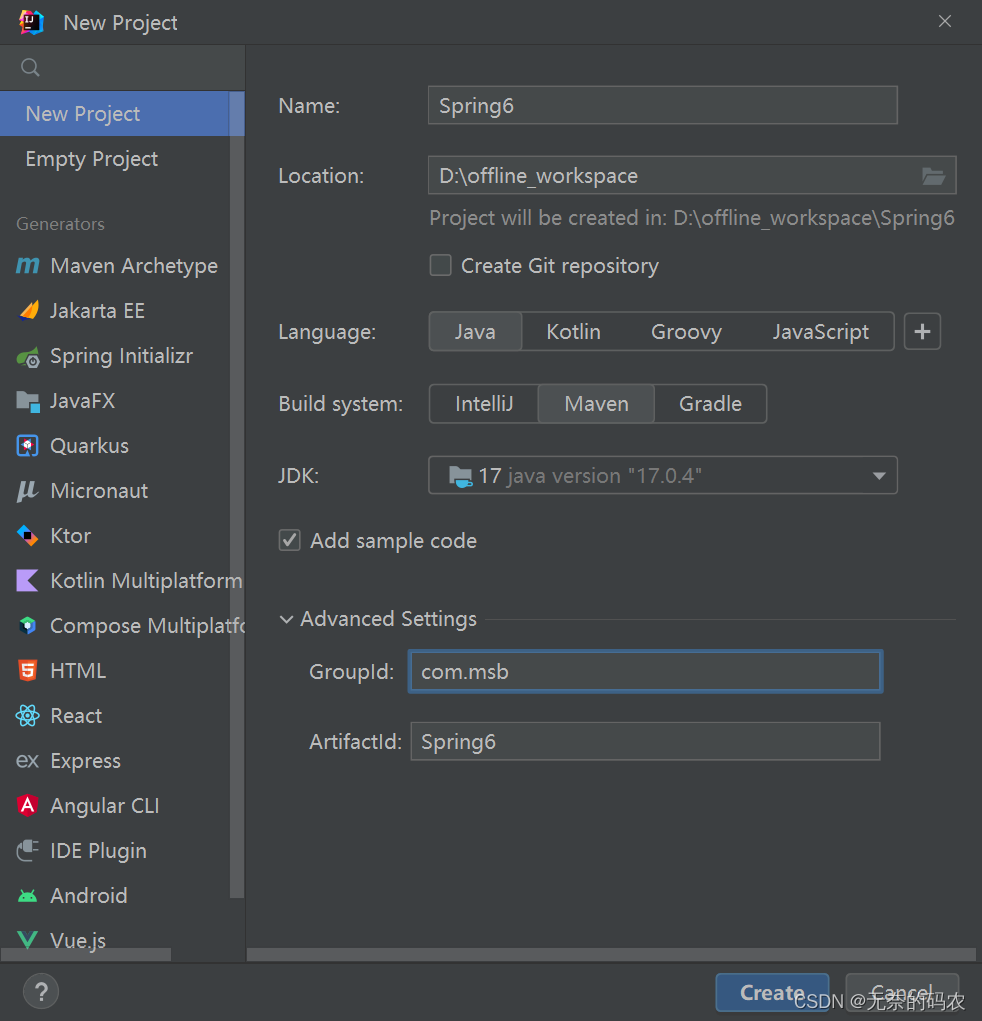The width and height of the screenshot is (982, 1021).
Task: Open the Maven Archetype generator
Action: (x=115, y=266)
